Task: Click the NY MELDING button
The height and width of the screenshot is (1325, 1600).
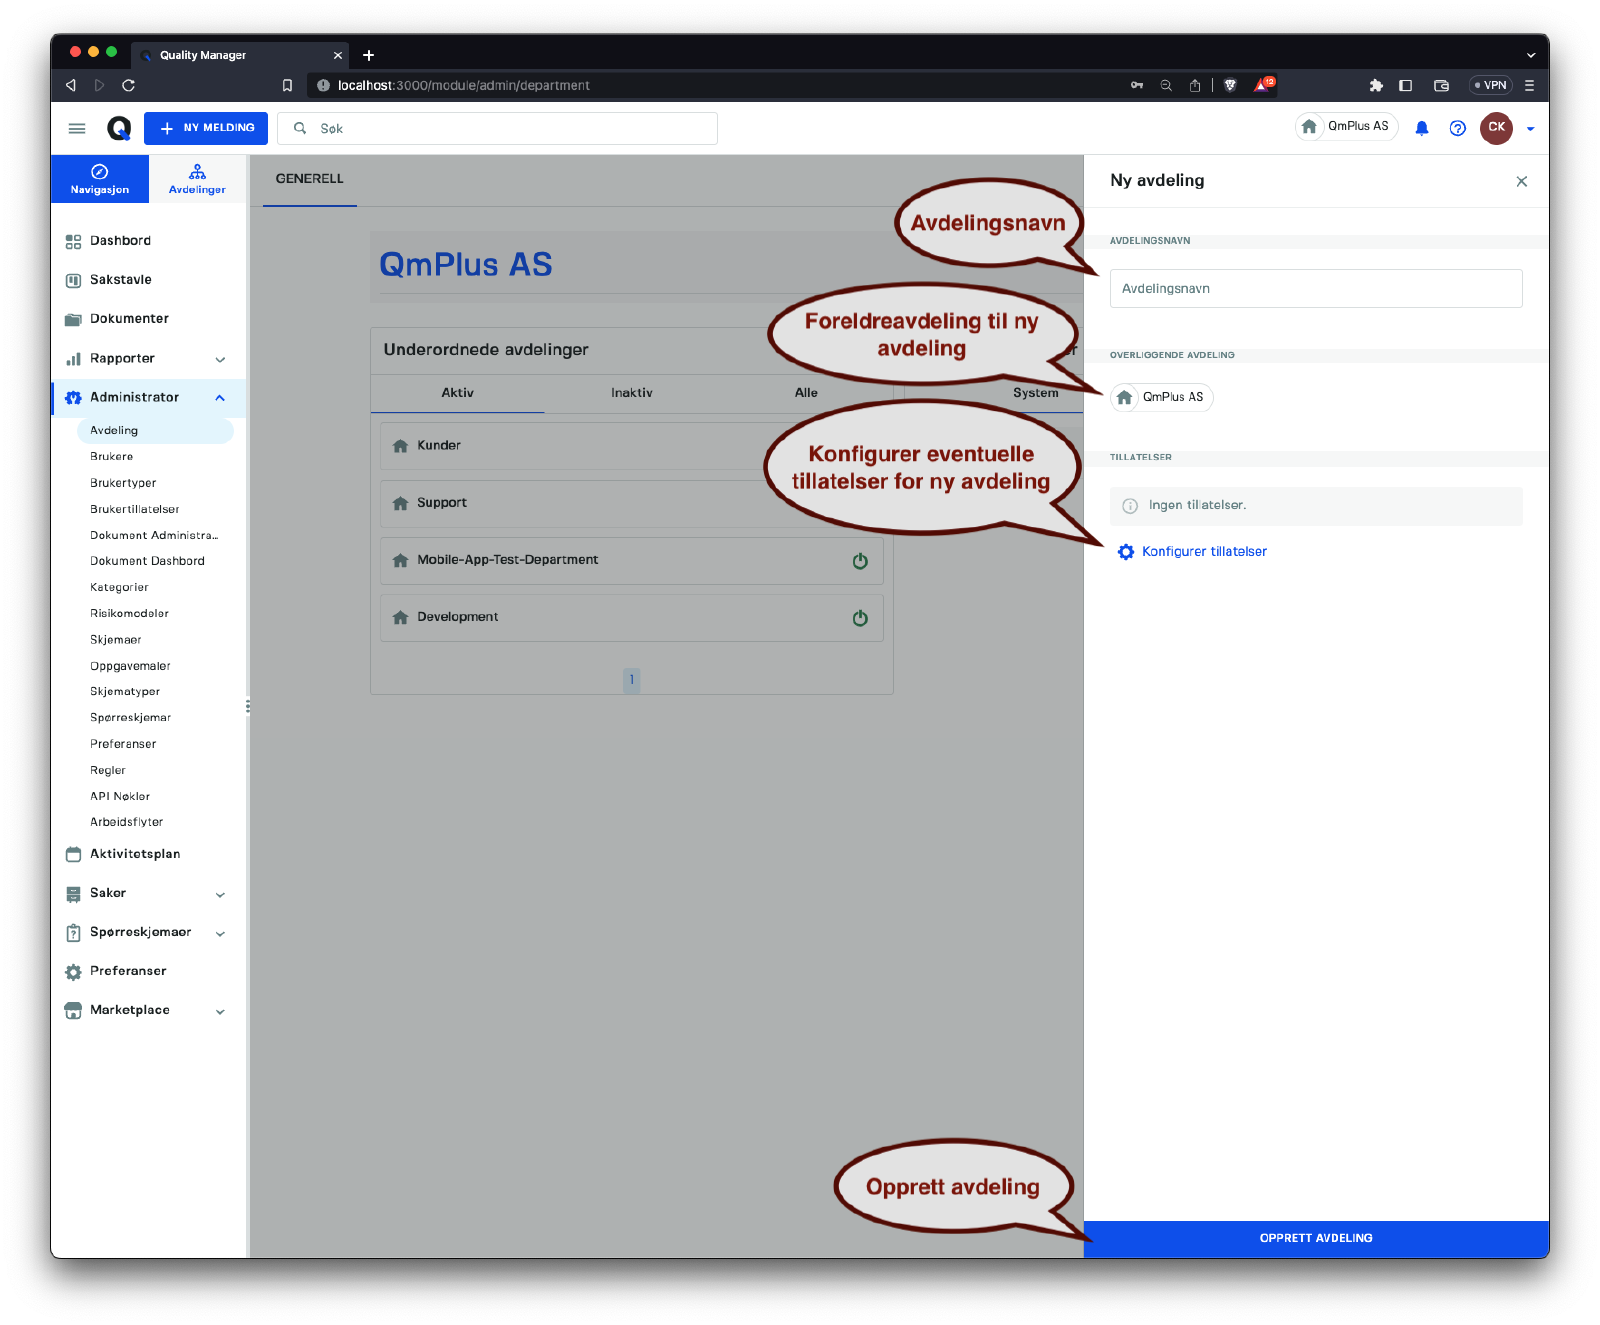Action: [206, 128]
